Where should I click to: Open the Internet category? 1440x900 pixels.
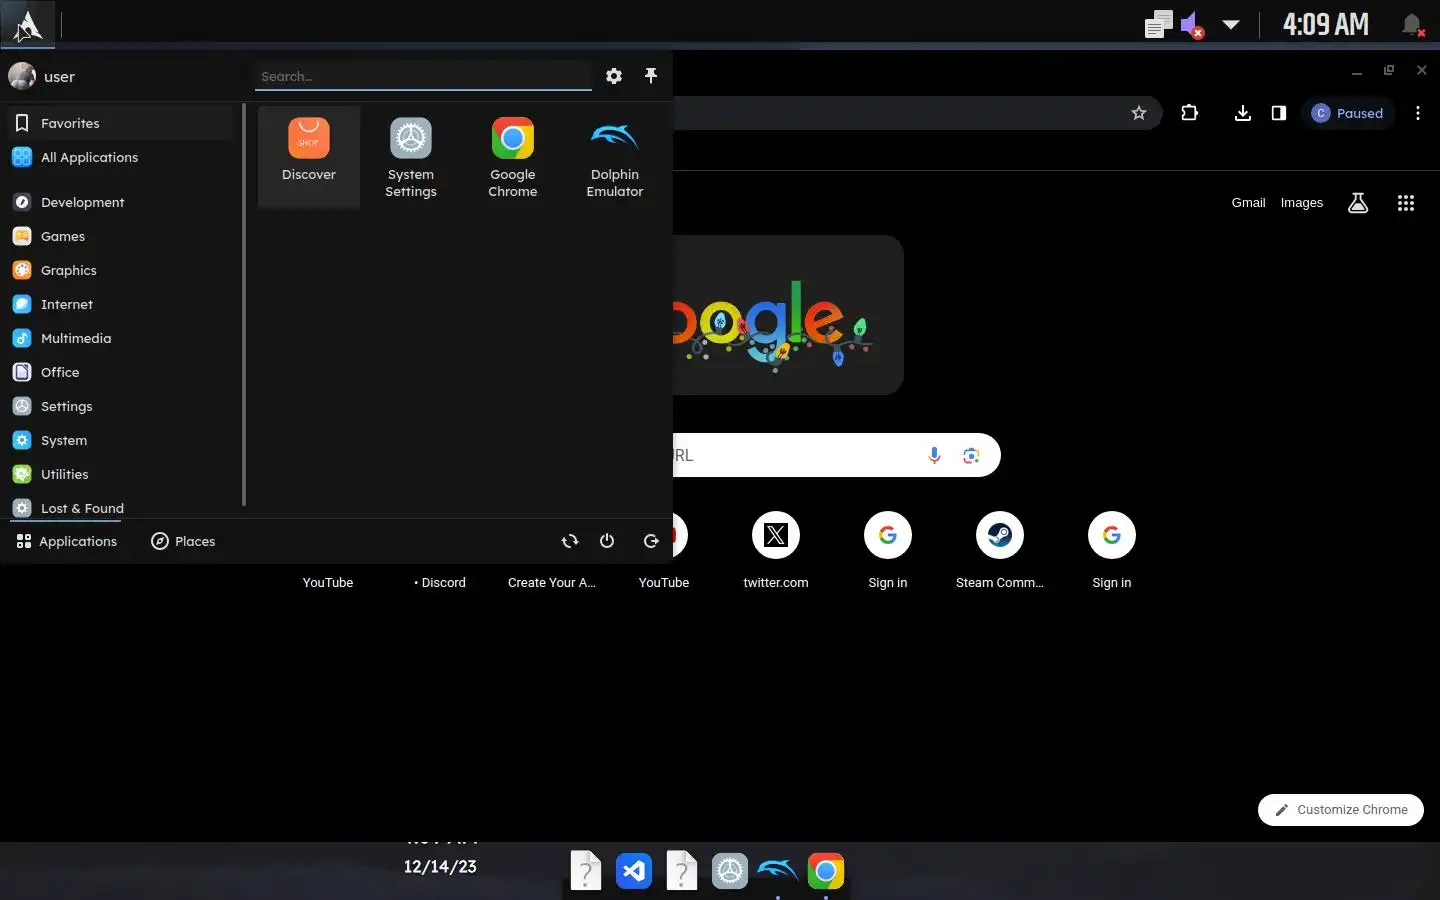coord(120,304)
